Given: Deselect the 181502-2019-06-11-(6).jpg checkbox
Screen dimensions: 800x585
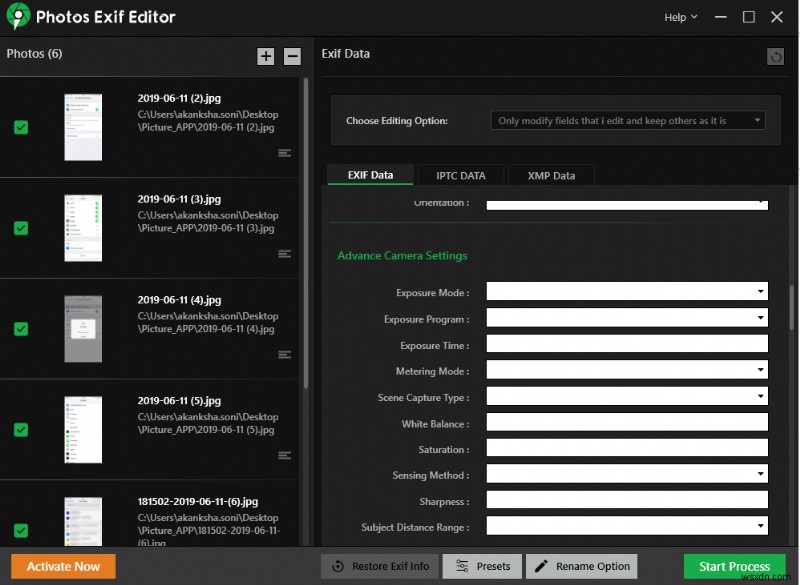Looking at the screenshot, I should (x=21, y=530).
